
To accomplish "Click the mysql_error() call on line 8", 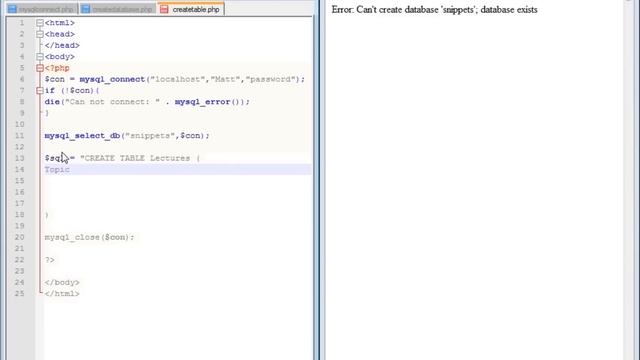I will pos(209,102).
